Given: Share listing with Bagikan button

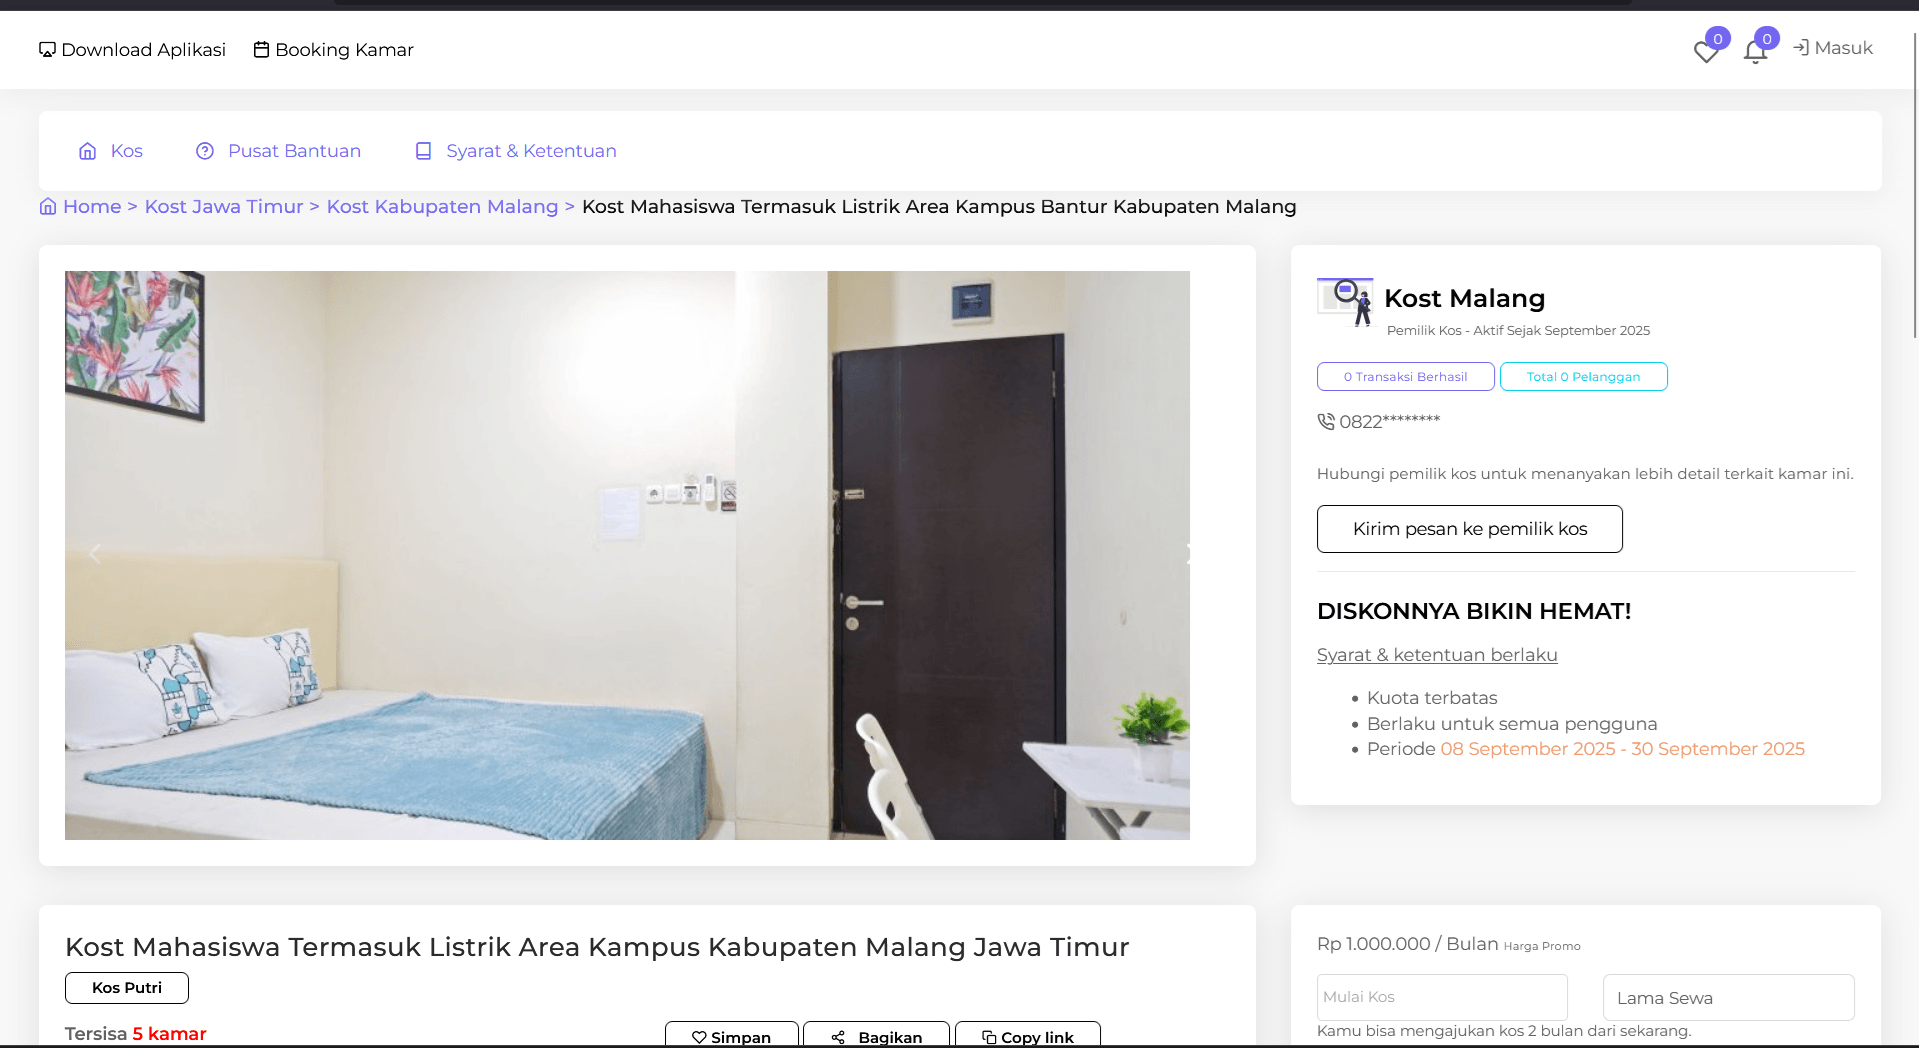Looking at the screenshot, I should (x=876, y=1036).
